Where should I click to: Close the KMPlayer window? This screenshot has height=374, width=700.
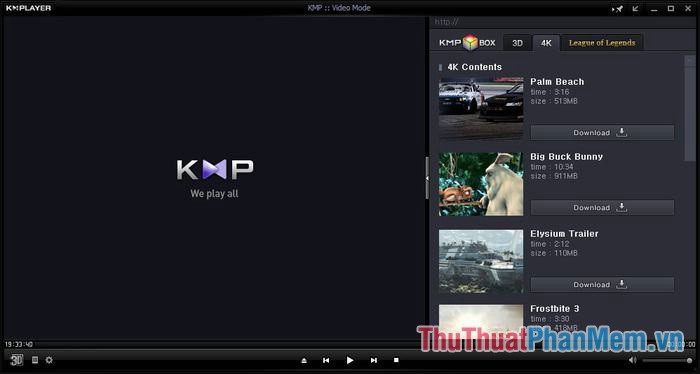(x=688, y=8)
